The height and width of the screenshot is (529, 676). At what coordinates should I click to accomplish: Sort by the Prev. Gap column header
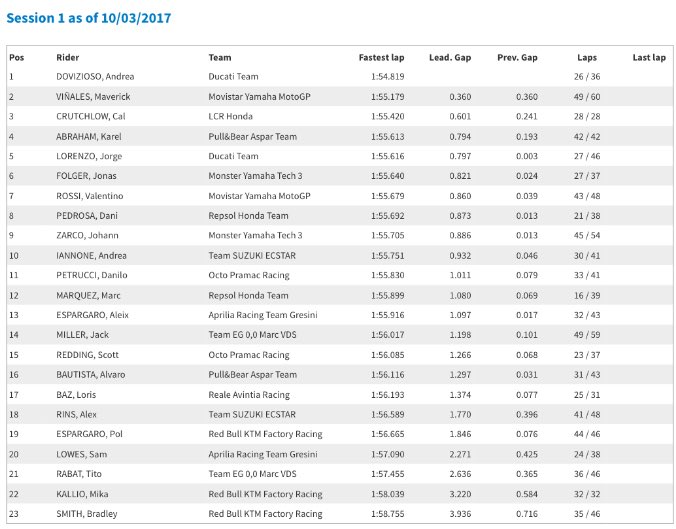point(517,57)
